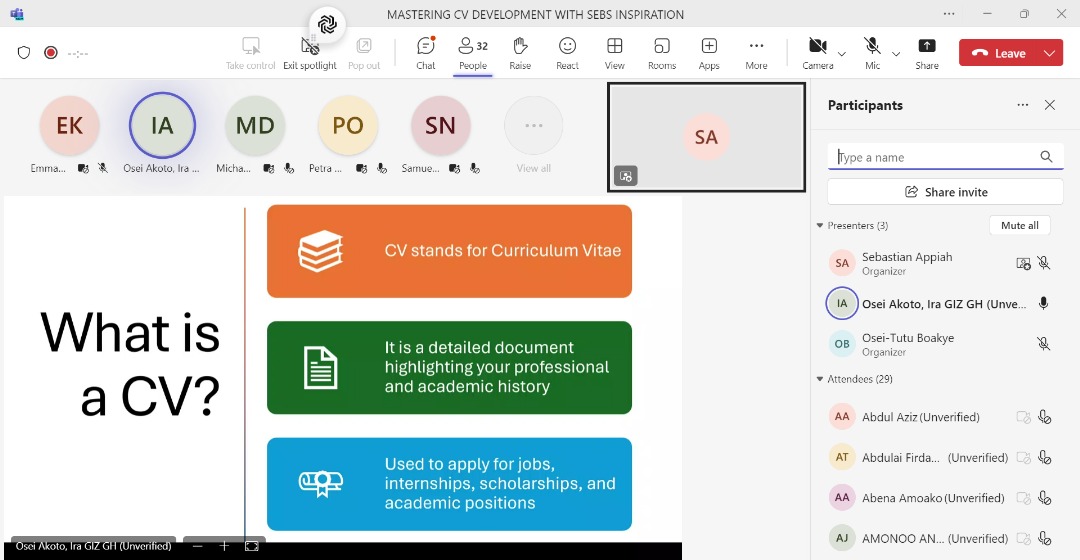
Task: Open the Chat panel
Action: coord(426,52)
